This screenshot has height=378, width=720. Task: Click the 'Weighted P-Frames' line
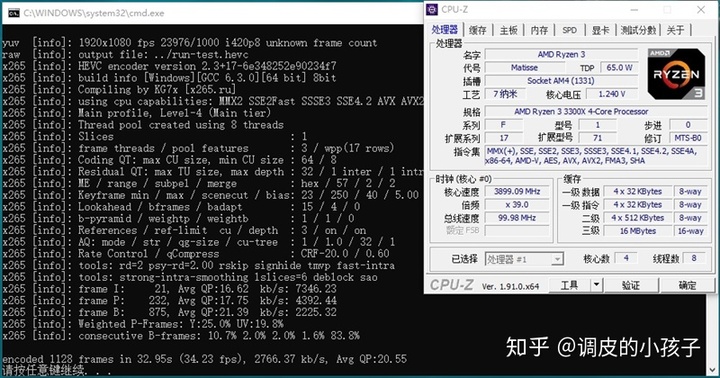tap(143, 324)
